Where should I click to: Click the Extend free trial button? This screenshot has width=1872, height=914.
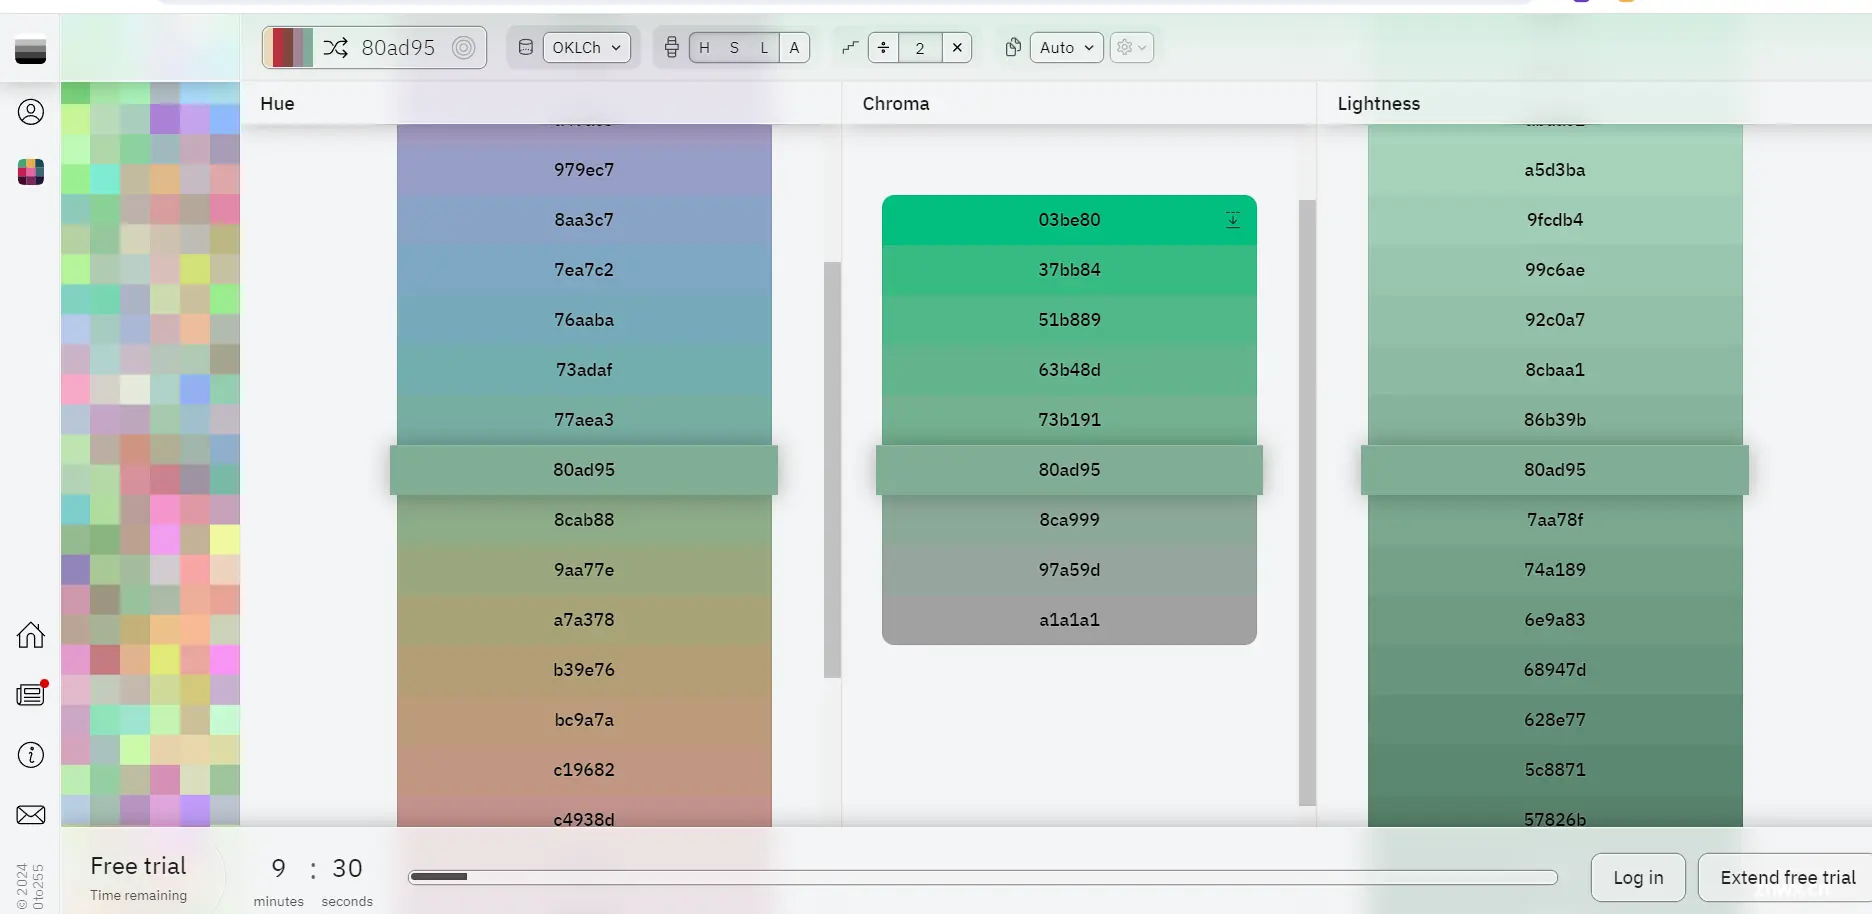pos(1787,877)
